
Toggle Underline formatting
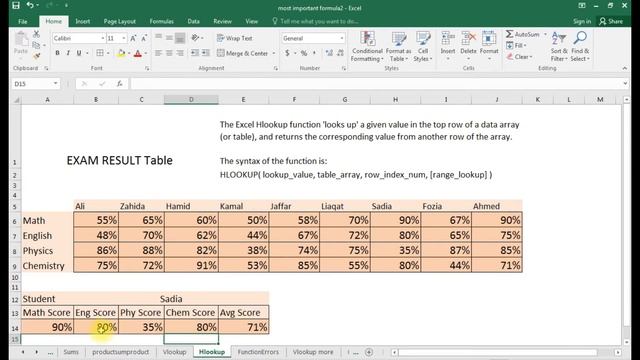(78, 53)
